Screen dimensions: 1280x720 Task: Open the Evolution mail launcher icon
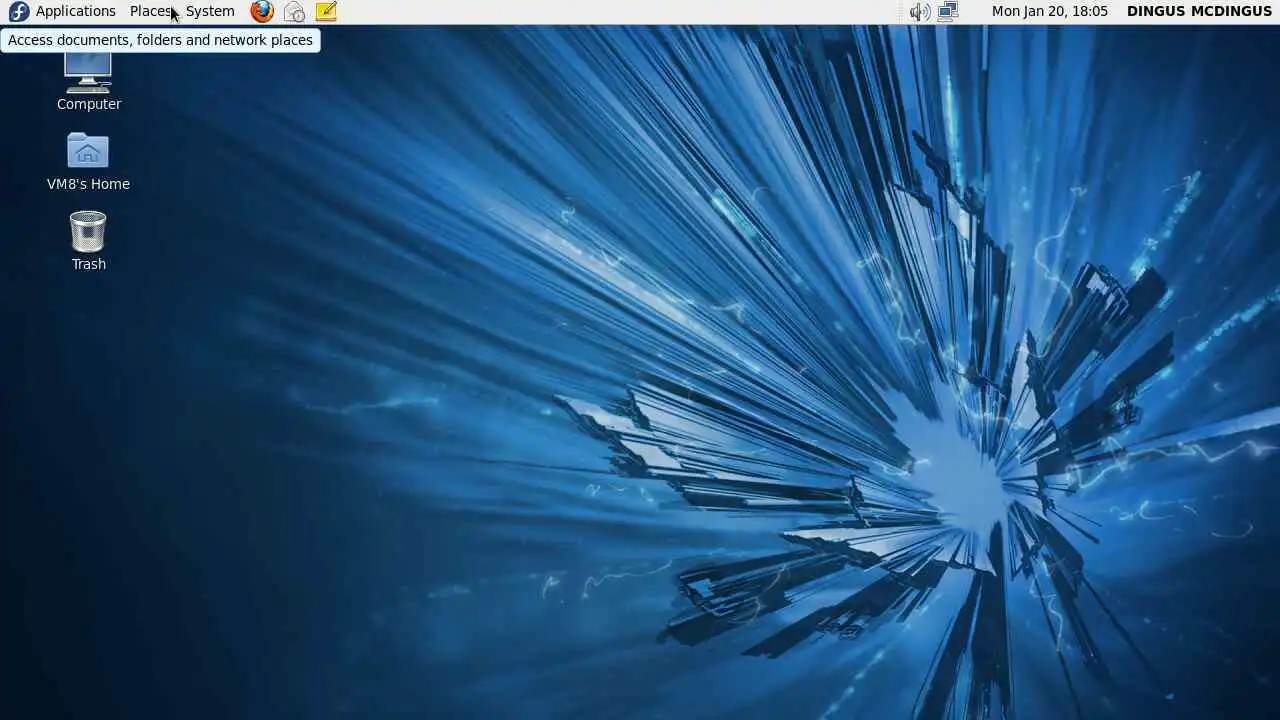point(294,11)
